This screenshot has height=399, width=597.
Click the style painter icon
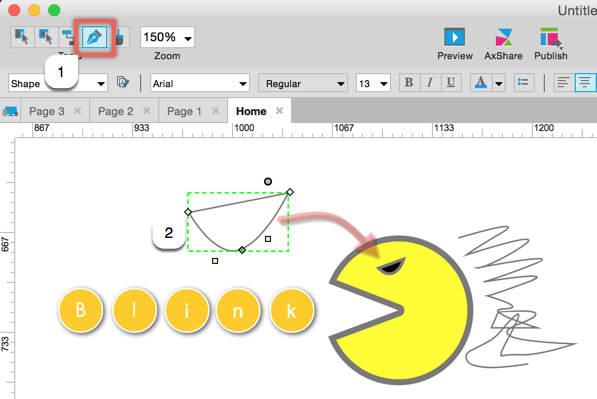[x=123, y=82]
